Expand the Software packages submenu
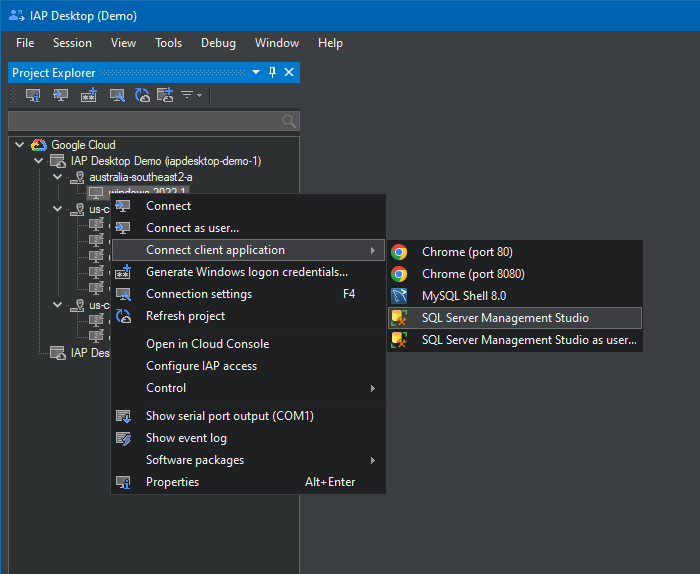The image size is (700, 574). click(248, 460)
